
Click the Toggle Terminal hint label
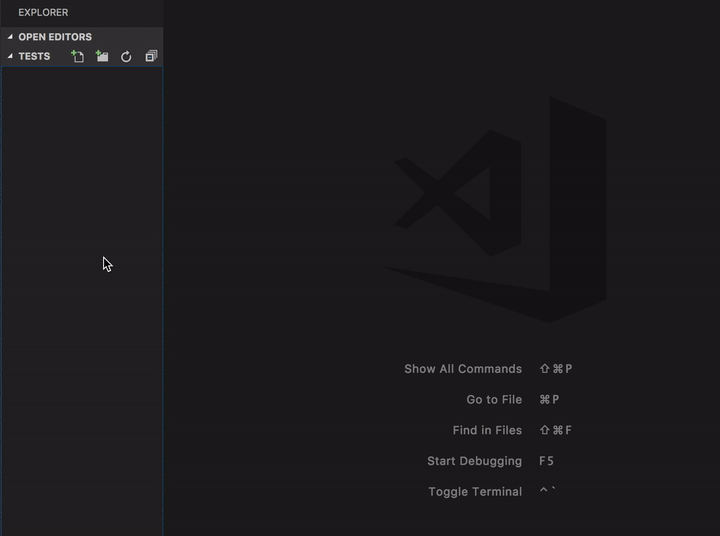tap(475, 492)
